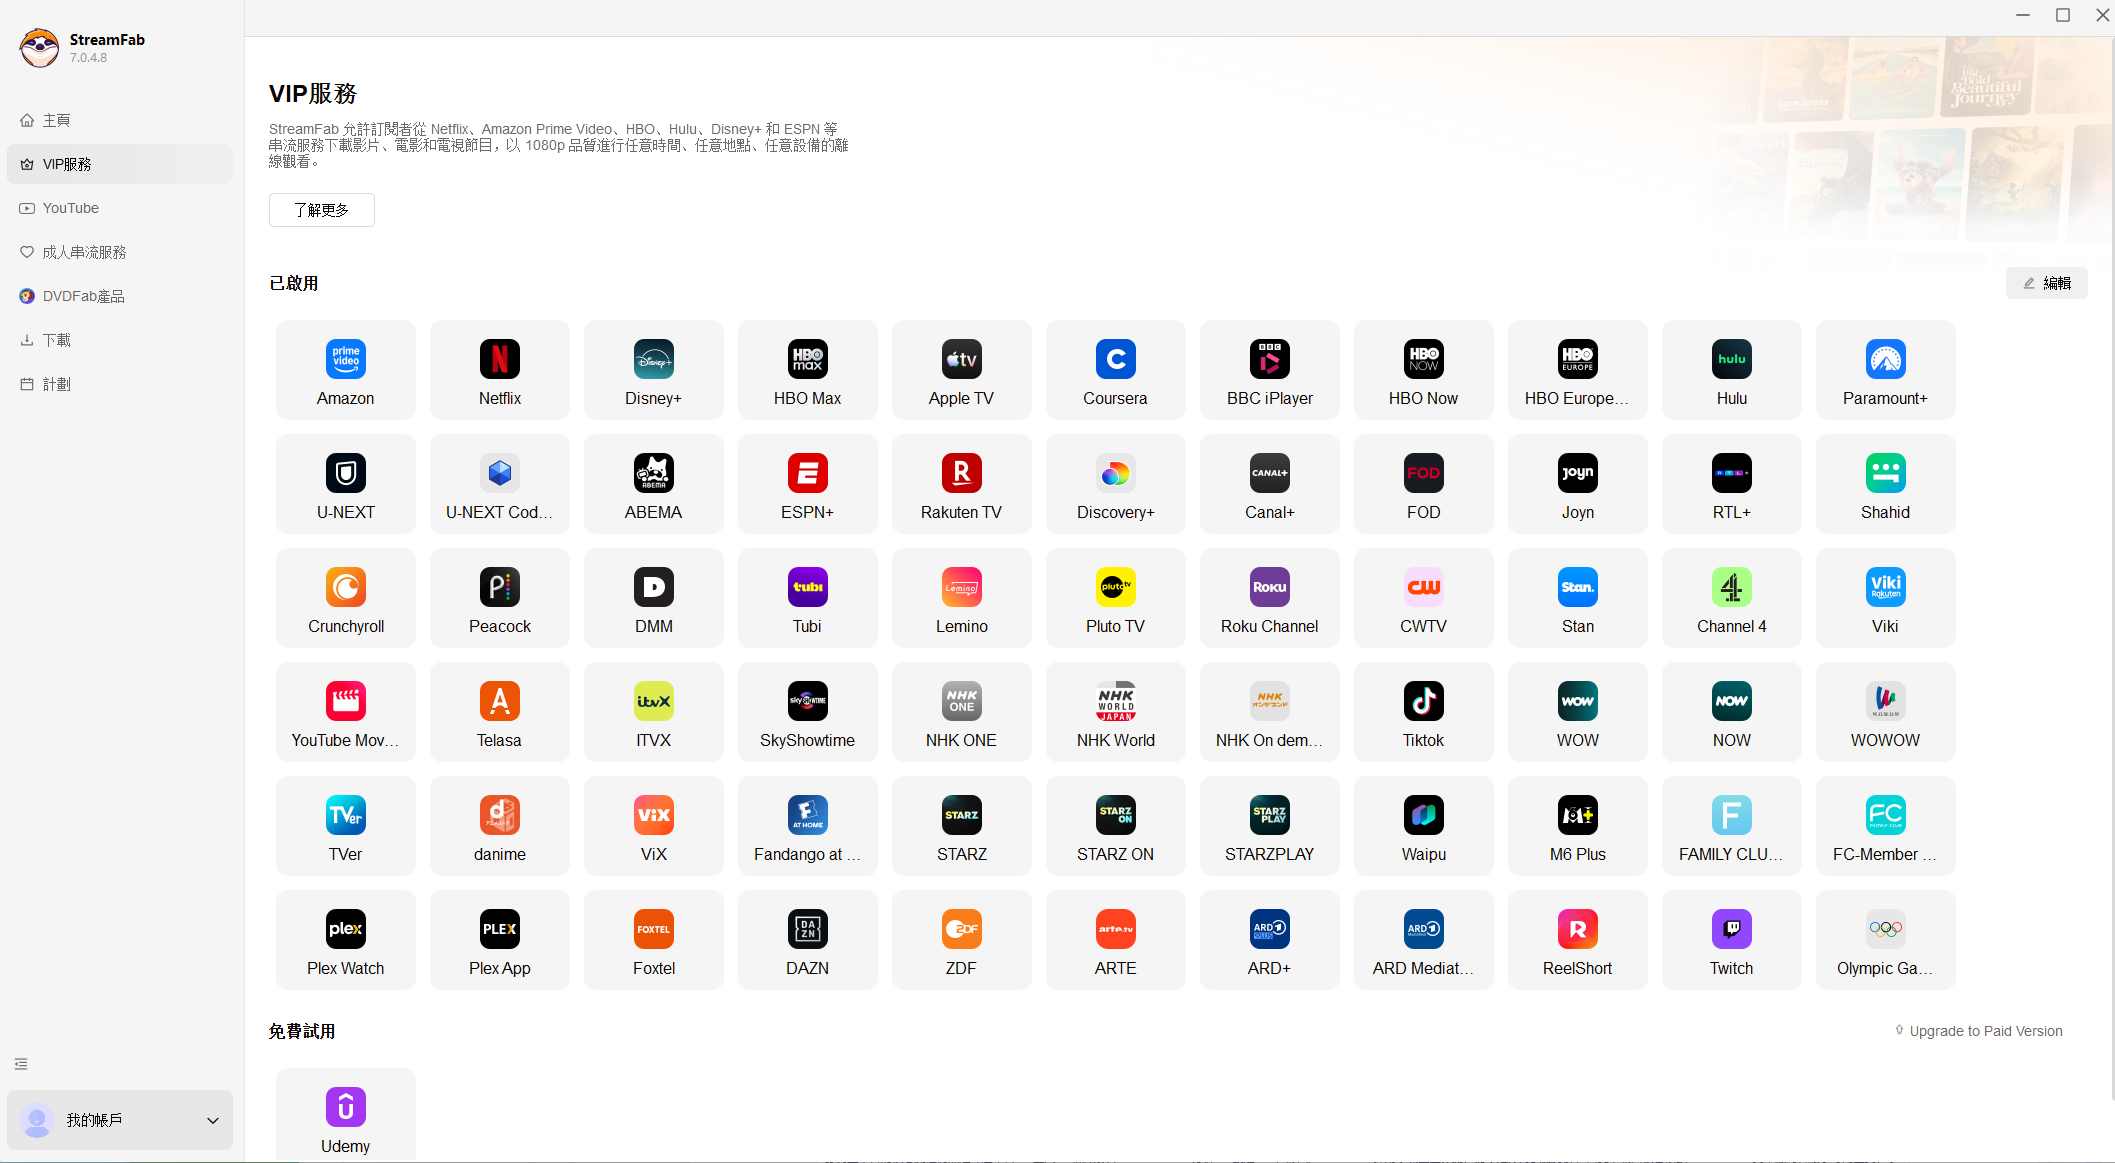Open YouTube section in sidebar
The image size is (2115, 1163).
[120, 208]
